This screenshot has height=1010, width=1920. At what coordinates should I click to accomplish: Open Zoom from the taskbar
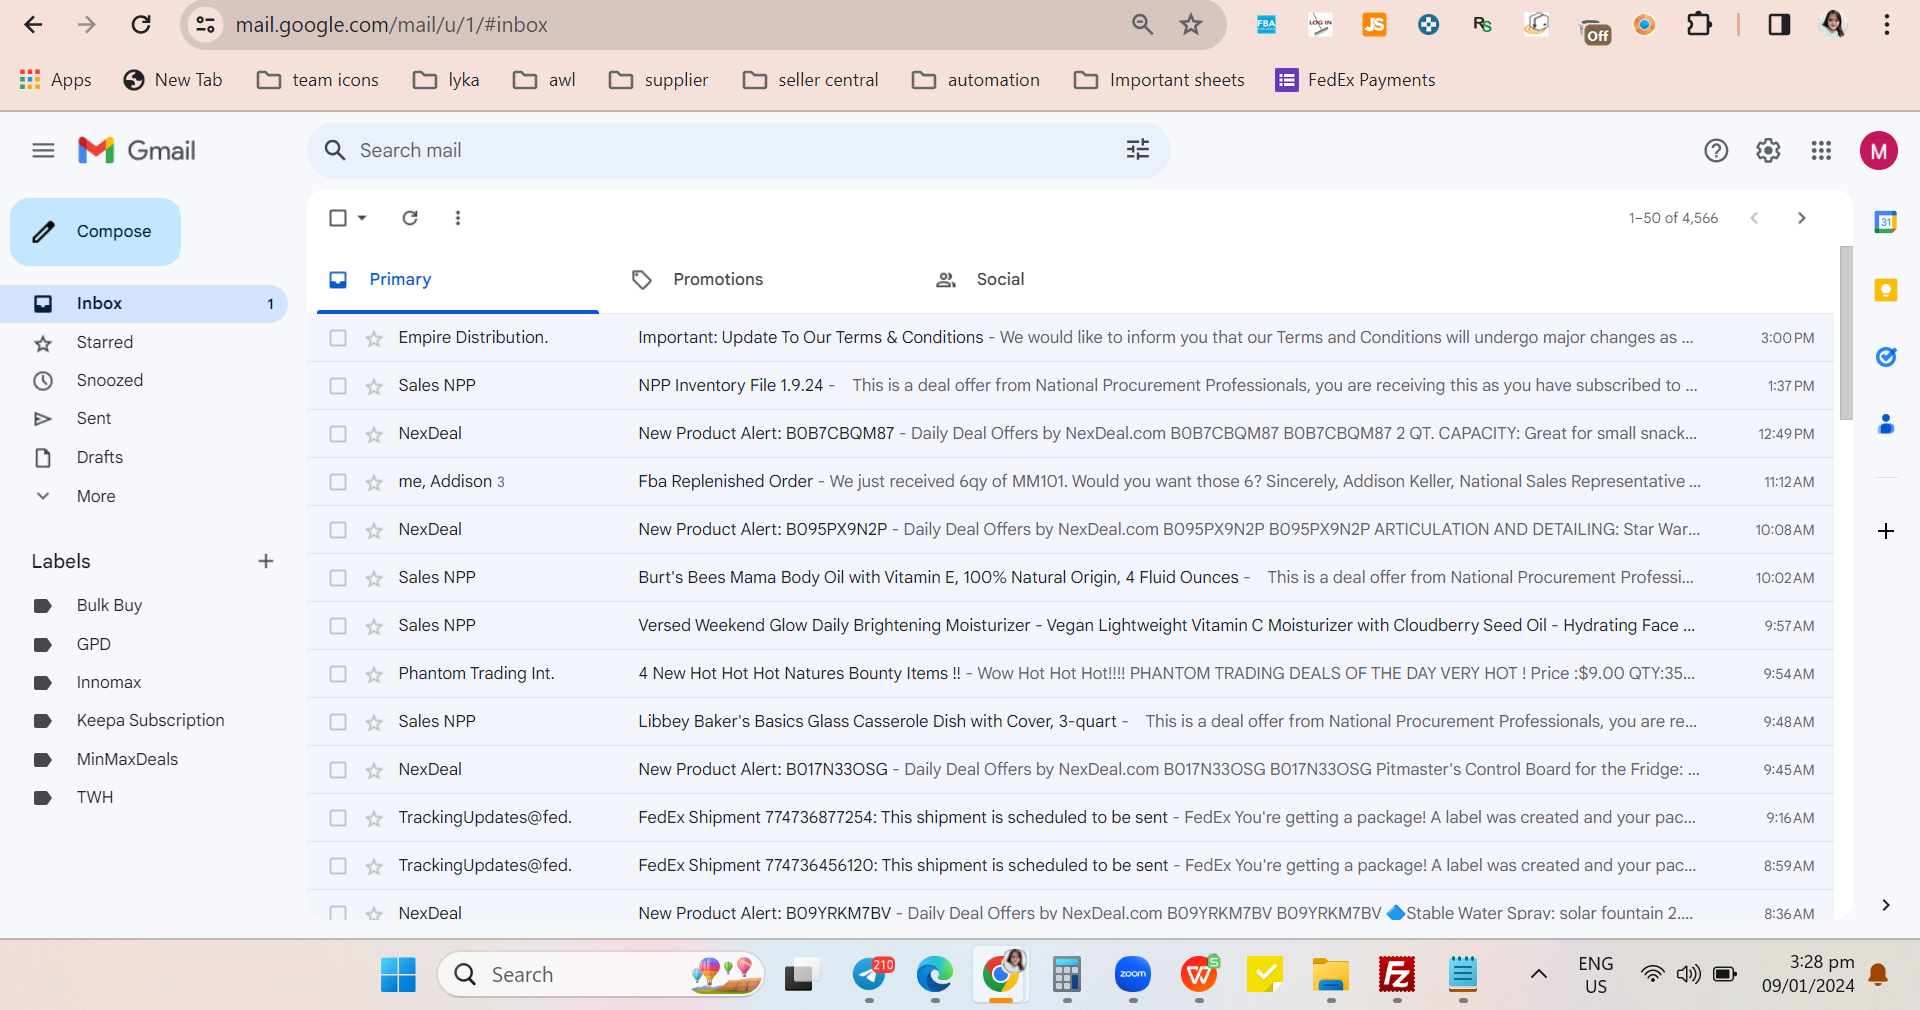tap(1133, 974)
